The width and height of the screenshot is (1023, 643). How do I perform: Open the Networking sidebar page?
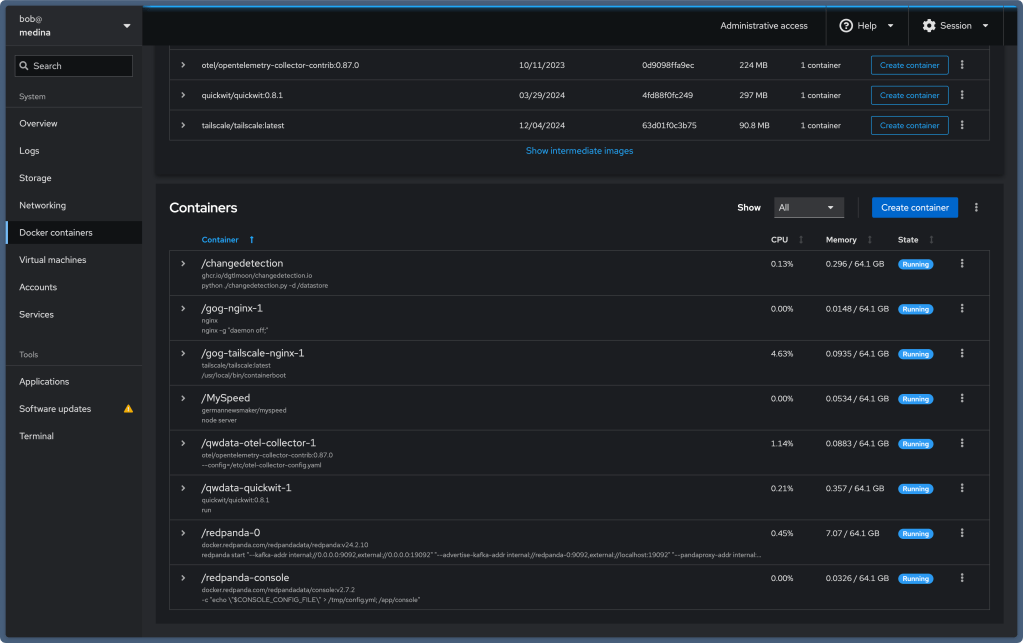43,205
